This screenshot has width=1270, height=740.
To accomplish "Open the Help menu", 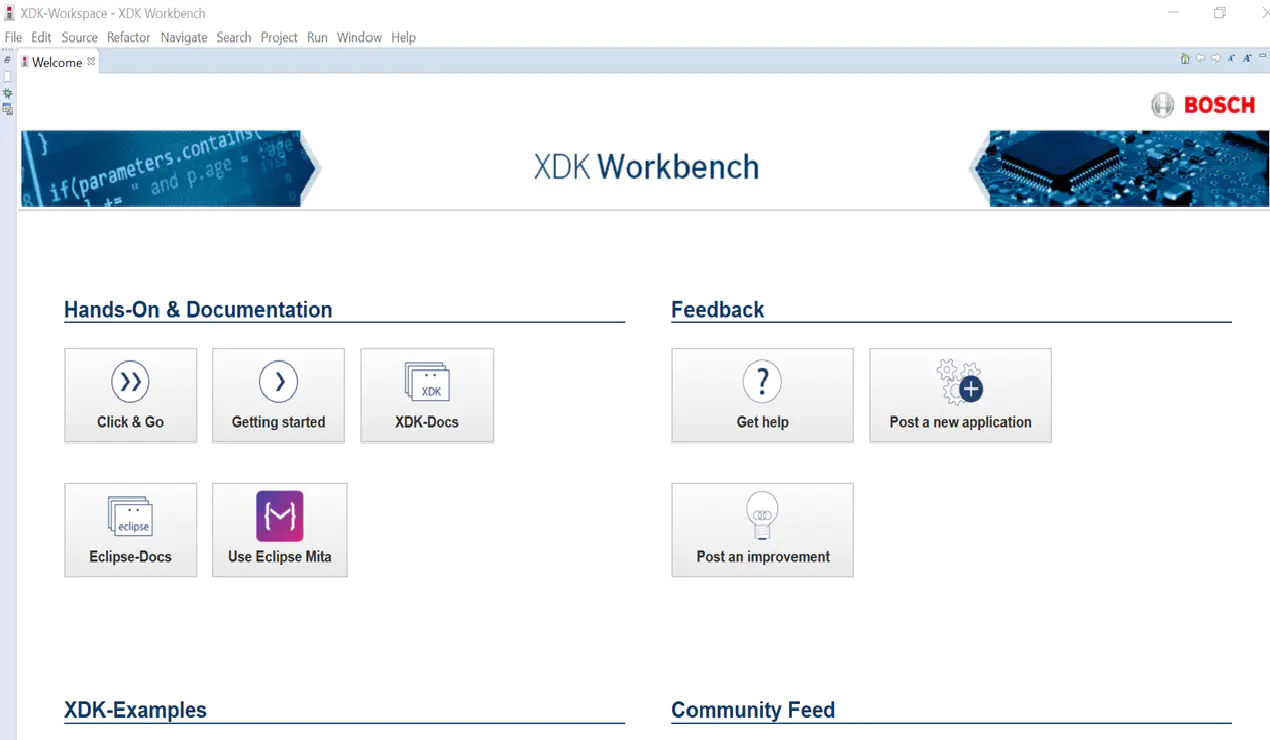I will 403,37.
